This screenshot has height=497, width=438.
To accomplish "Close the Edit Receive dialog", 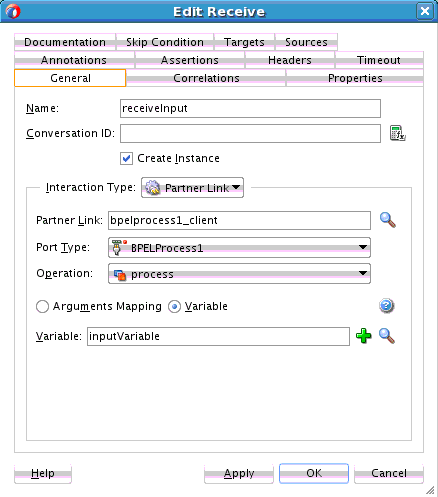I will tap(425, 11).
